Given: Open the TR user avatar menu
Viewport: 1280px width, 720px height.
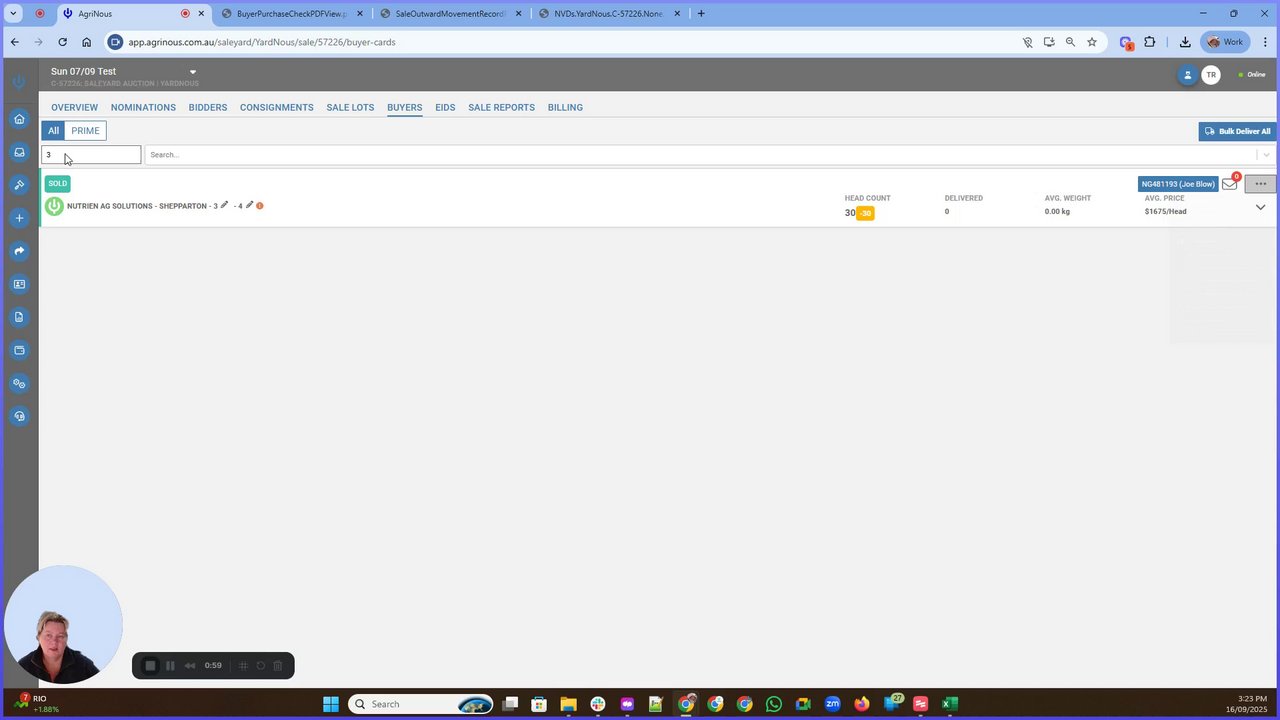Looking at the screenshot, I should coord(1211,75).
